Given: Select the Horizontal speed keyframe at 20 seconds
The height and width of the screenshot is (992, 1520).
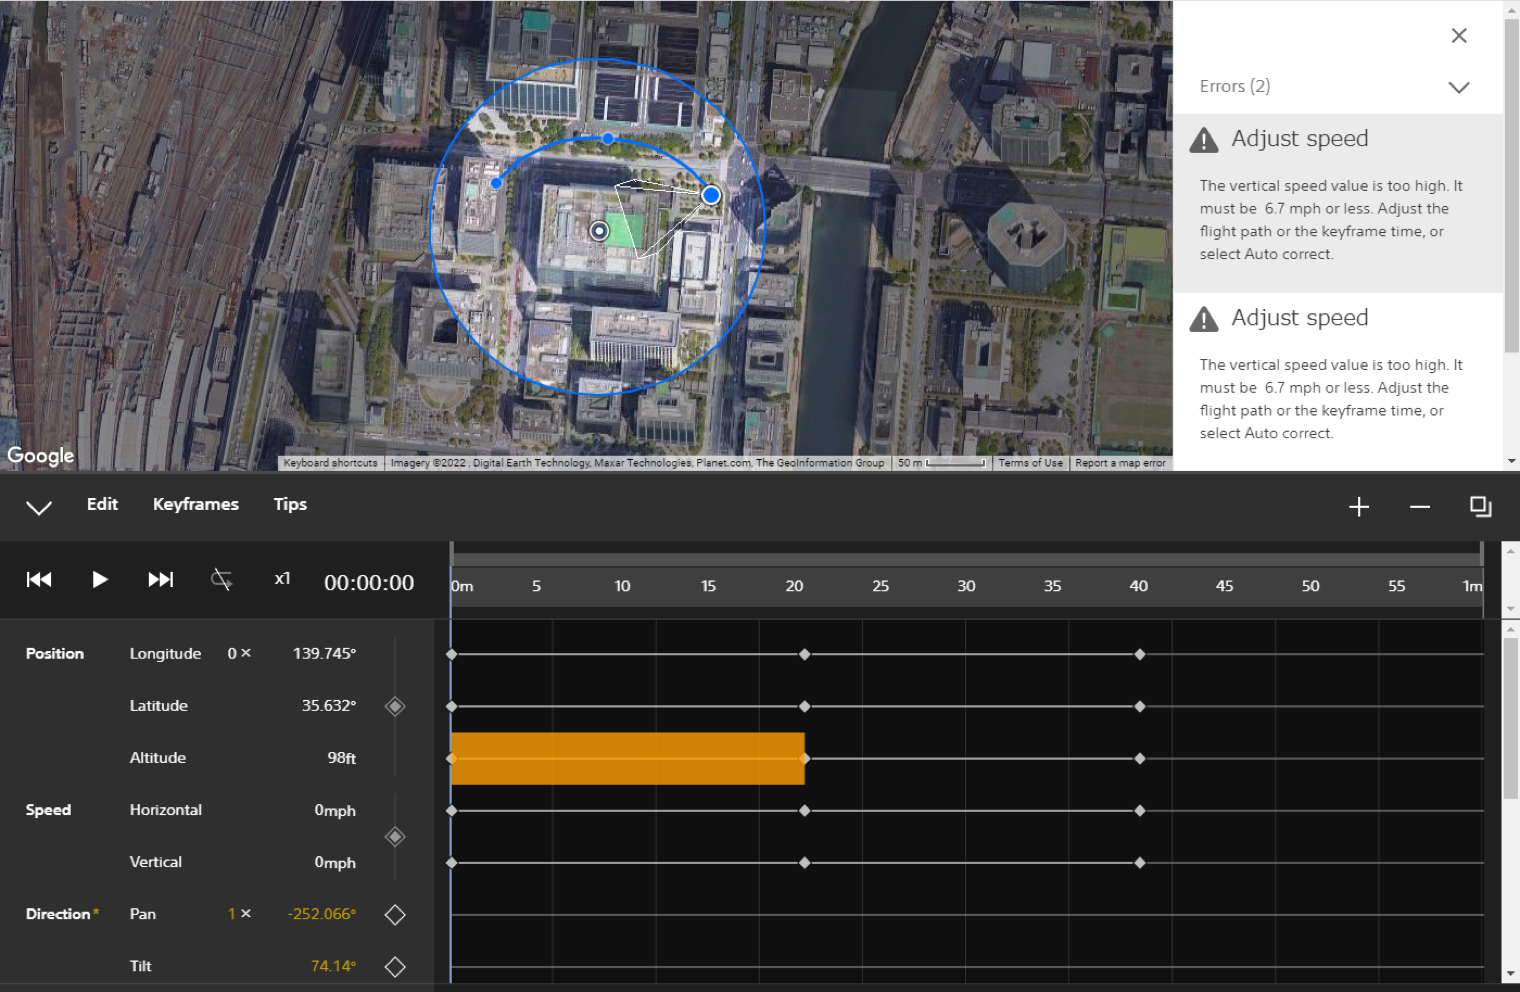Looking at the screenshot, I should (805, 810).
